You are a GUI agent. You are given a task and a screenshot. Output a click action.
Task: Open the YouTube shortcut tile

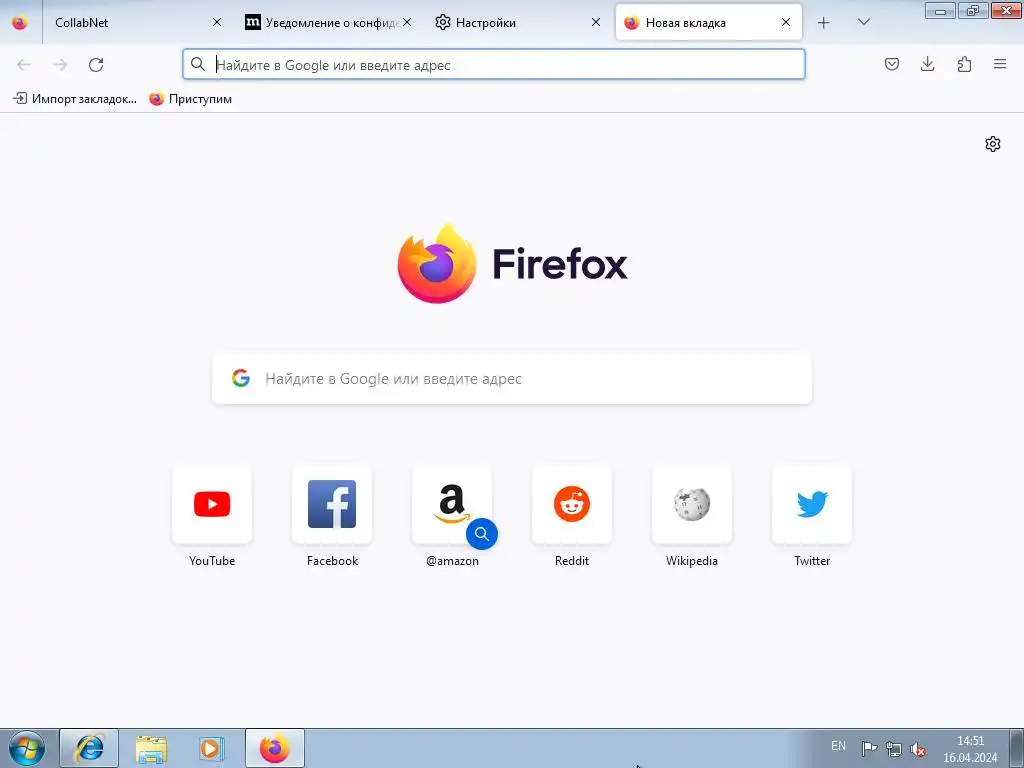(212, 504)
